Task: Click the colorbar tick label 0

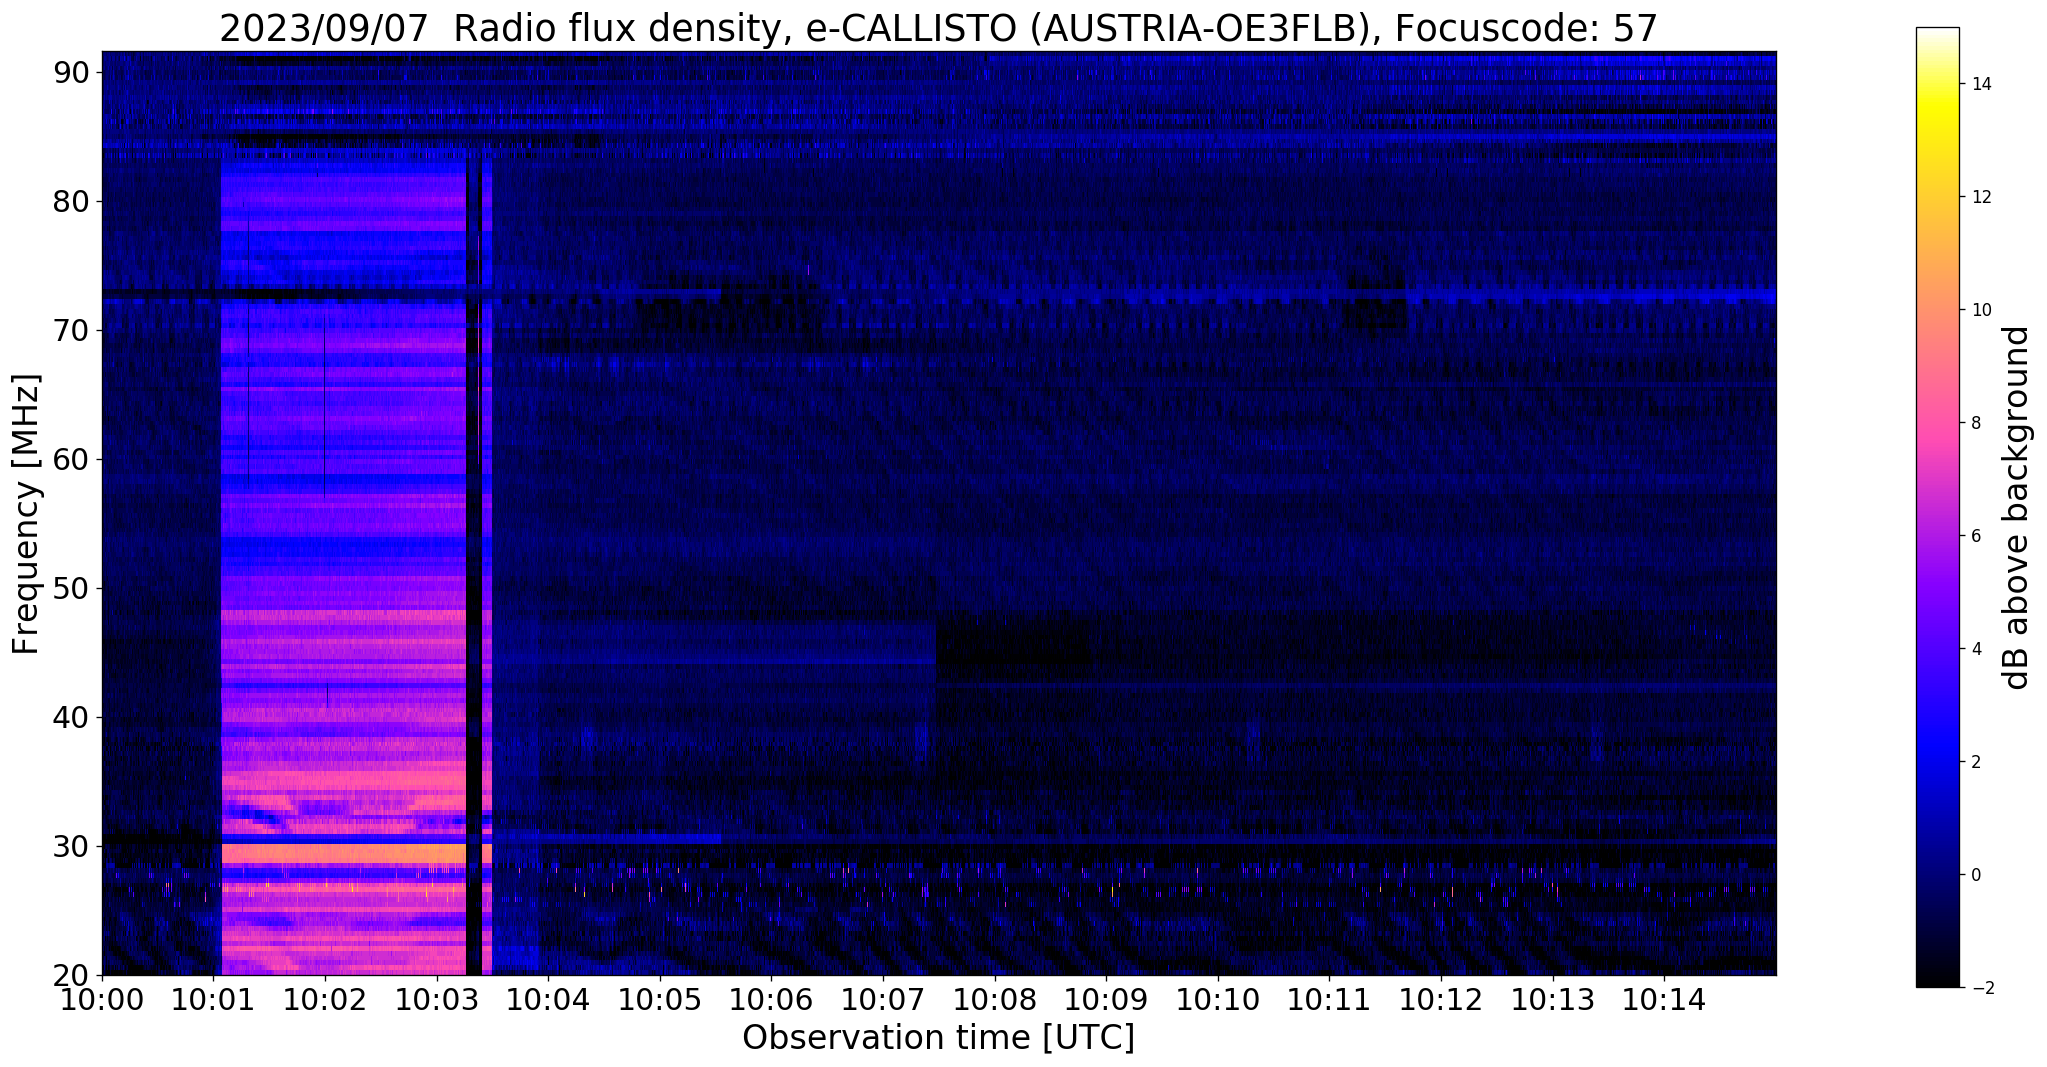Action: 1975,875
